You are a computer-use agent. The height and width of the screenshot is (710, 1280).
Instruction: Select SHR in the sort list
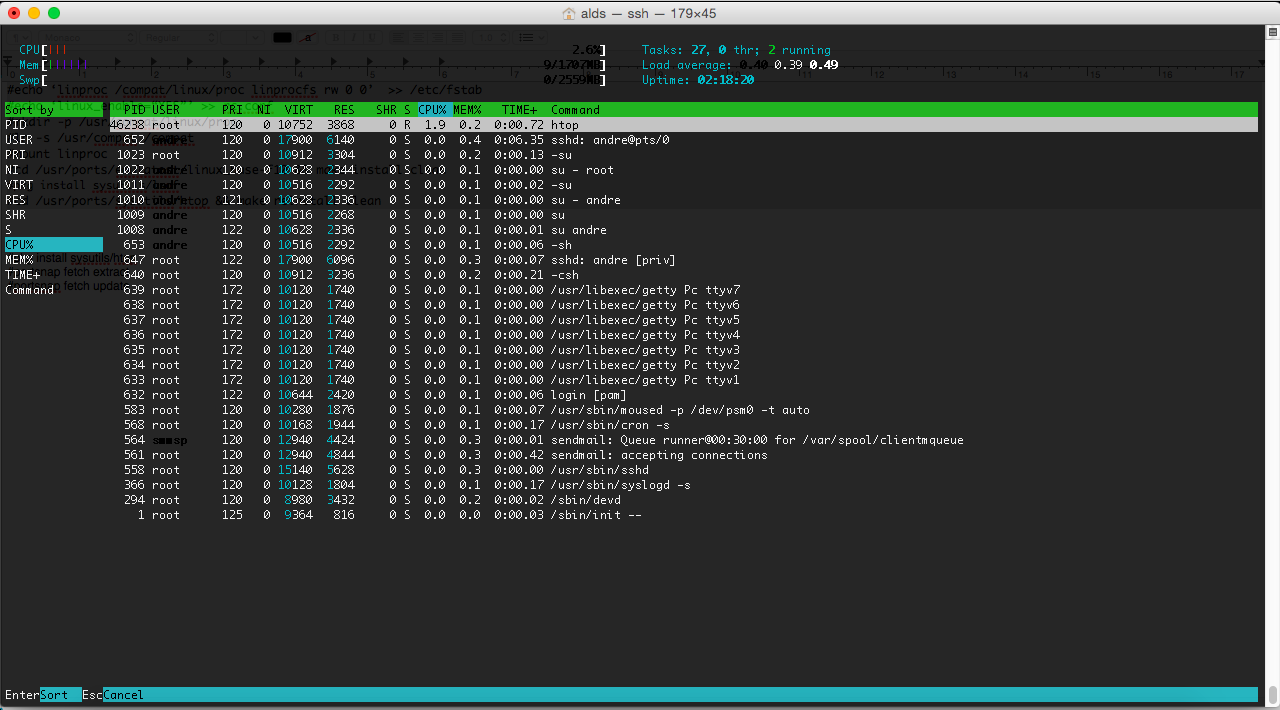25,215
